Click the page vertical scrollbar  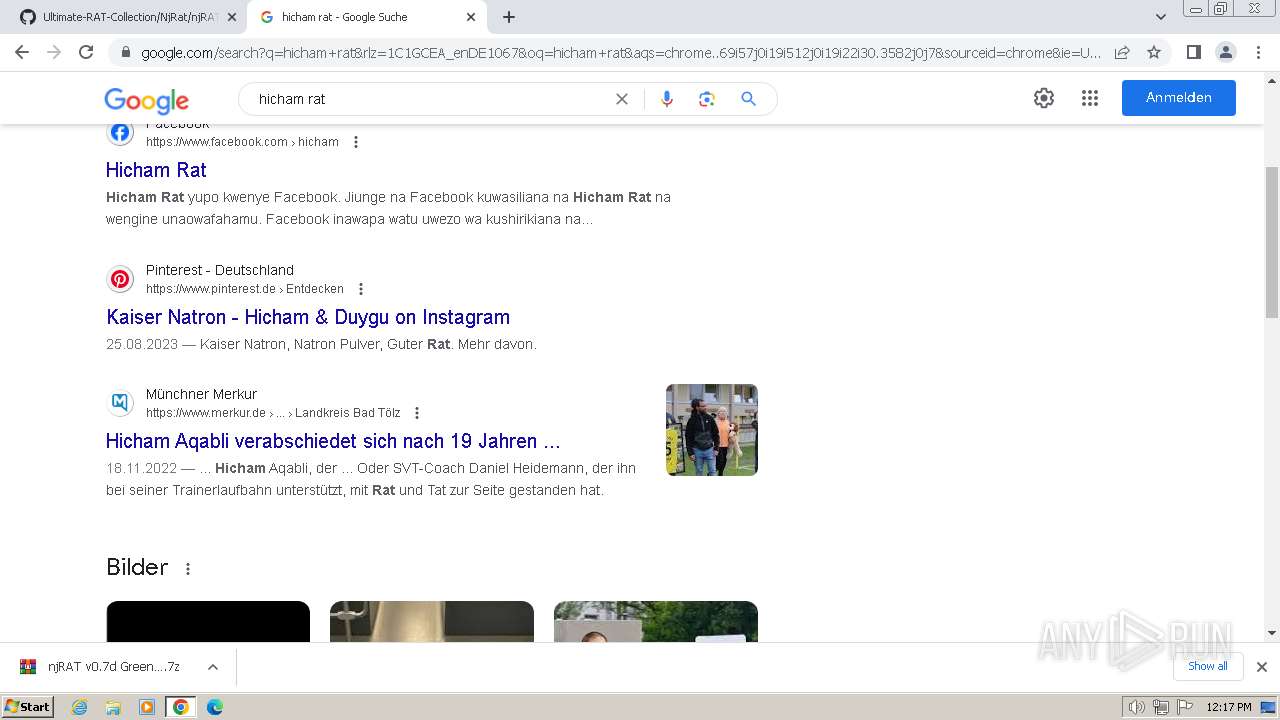1272,243
